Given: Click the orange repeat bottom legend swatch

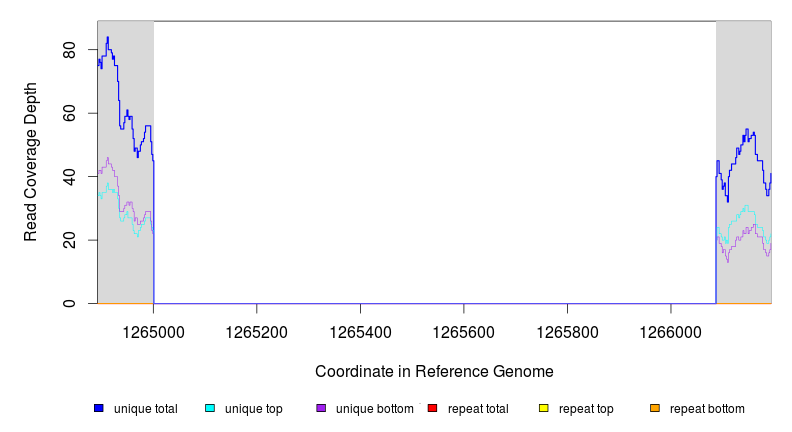Looking at the screenshot, I should (655, 408).
